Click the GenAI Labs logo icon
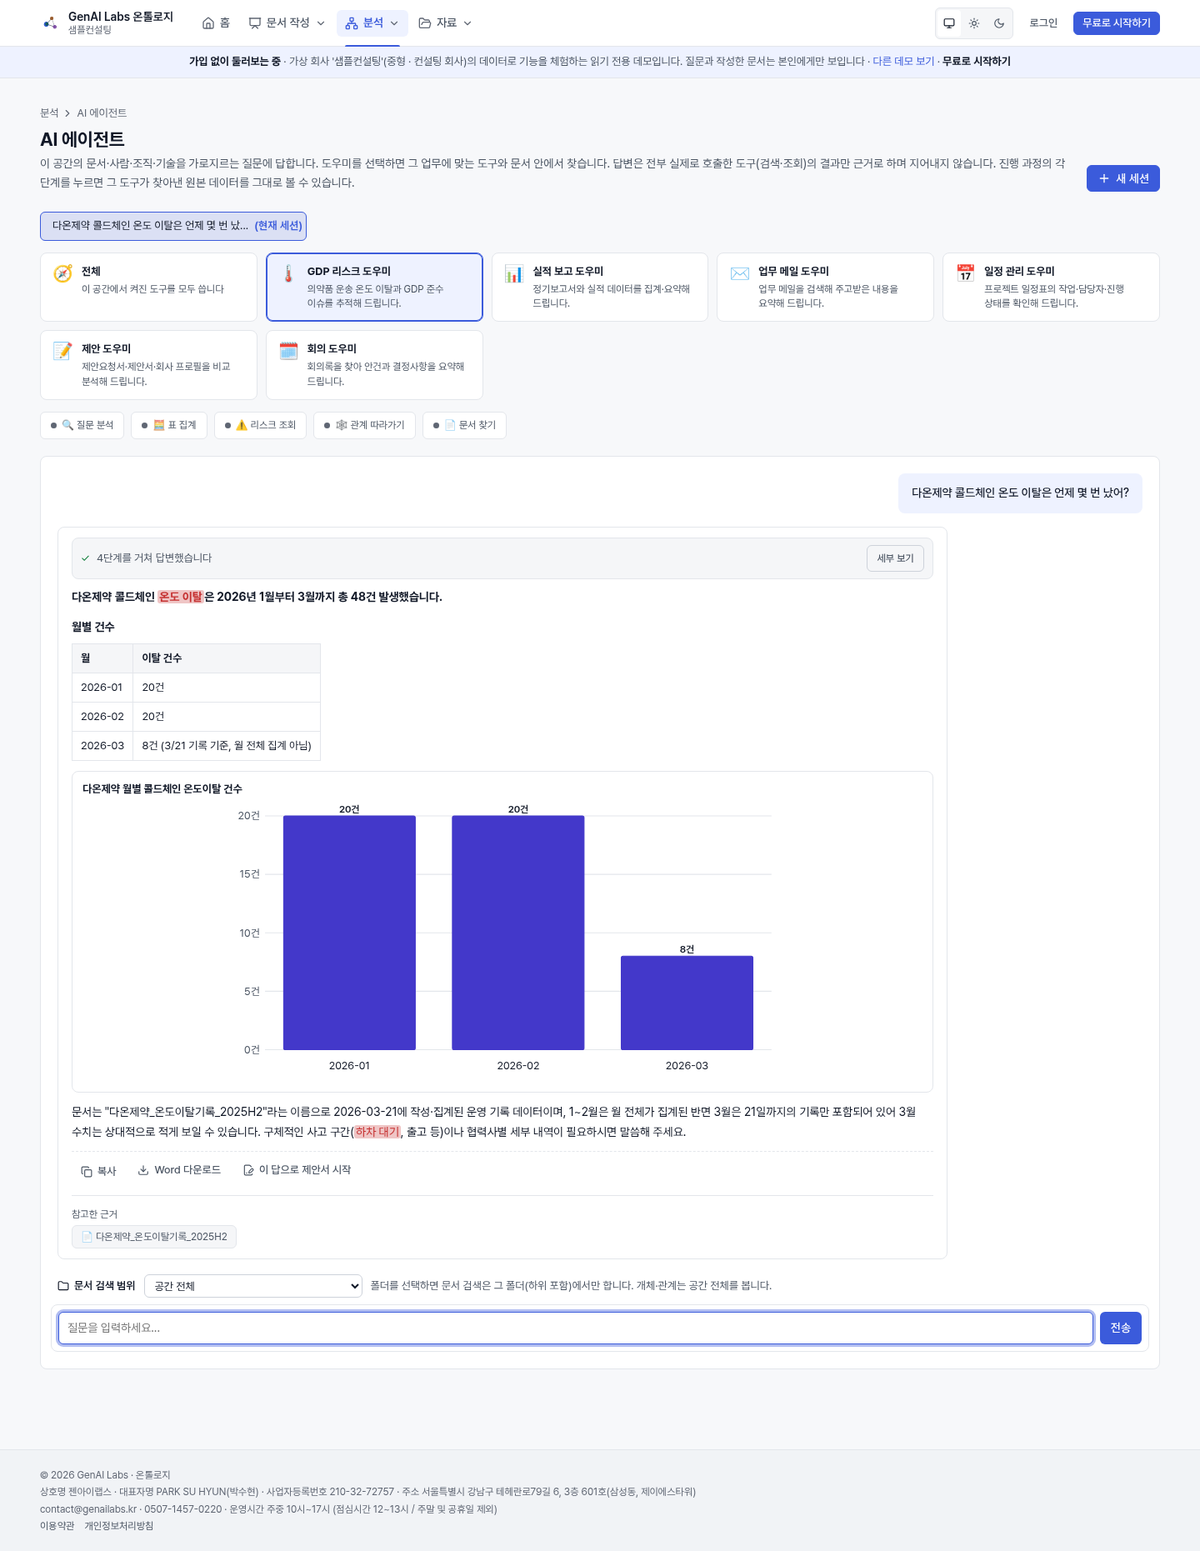 click(x=50, y=23)
